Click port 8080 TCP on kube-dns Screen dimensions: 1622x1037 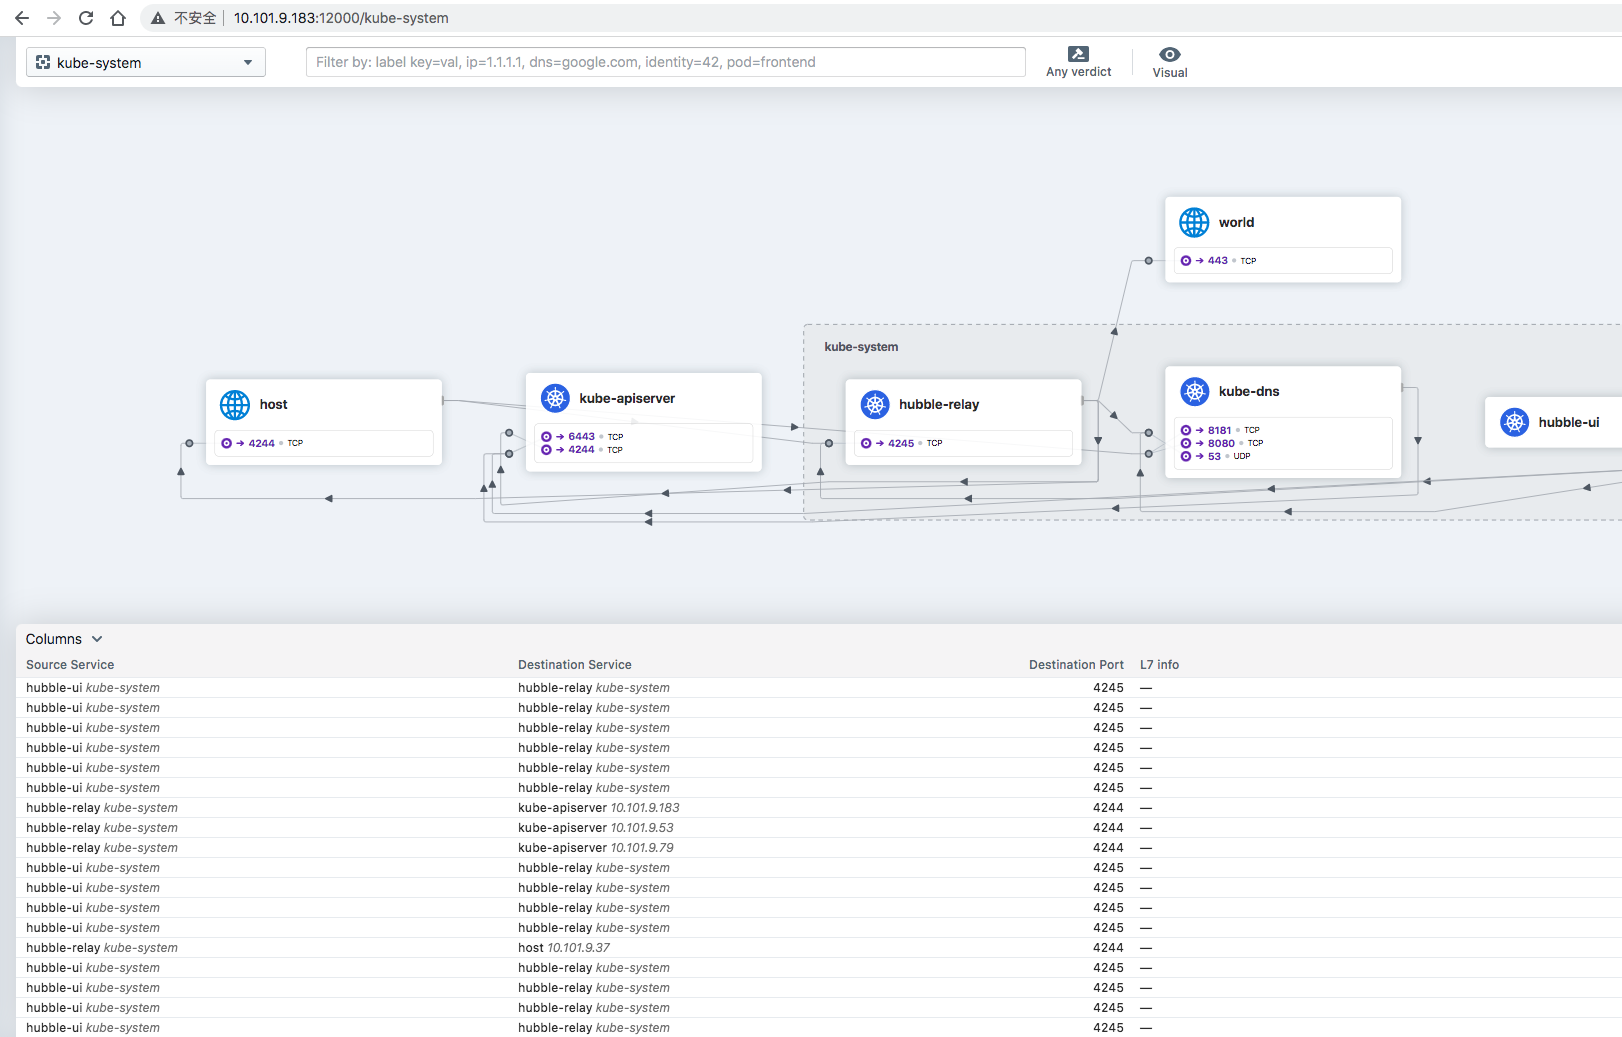[1222, 443]
